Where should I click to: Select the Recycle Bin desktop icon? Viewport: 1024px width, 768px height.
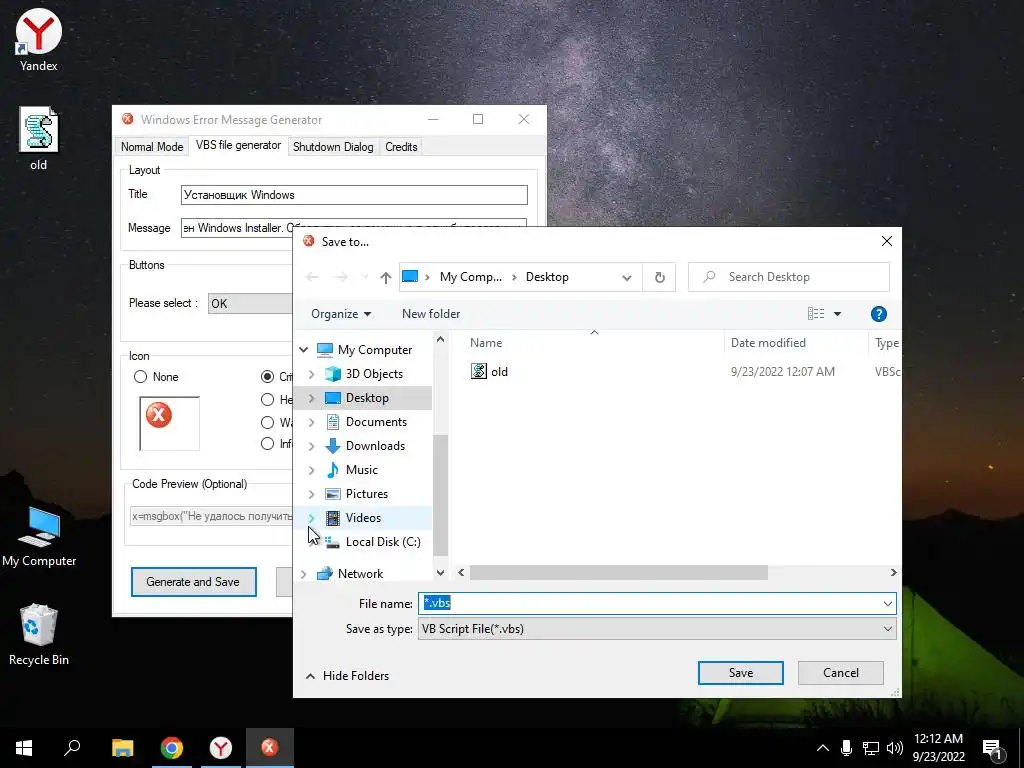[39, 634]
